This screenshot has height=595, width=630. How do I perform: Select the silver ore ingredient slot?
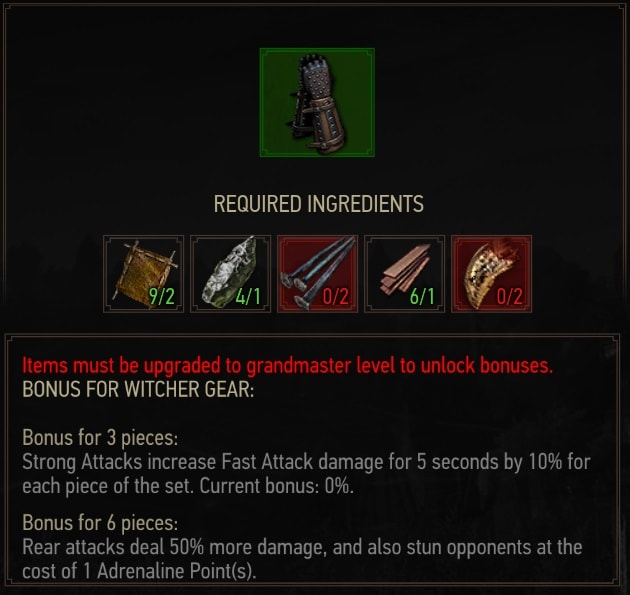(230, 274)
